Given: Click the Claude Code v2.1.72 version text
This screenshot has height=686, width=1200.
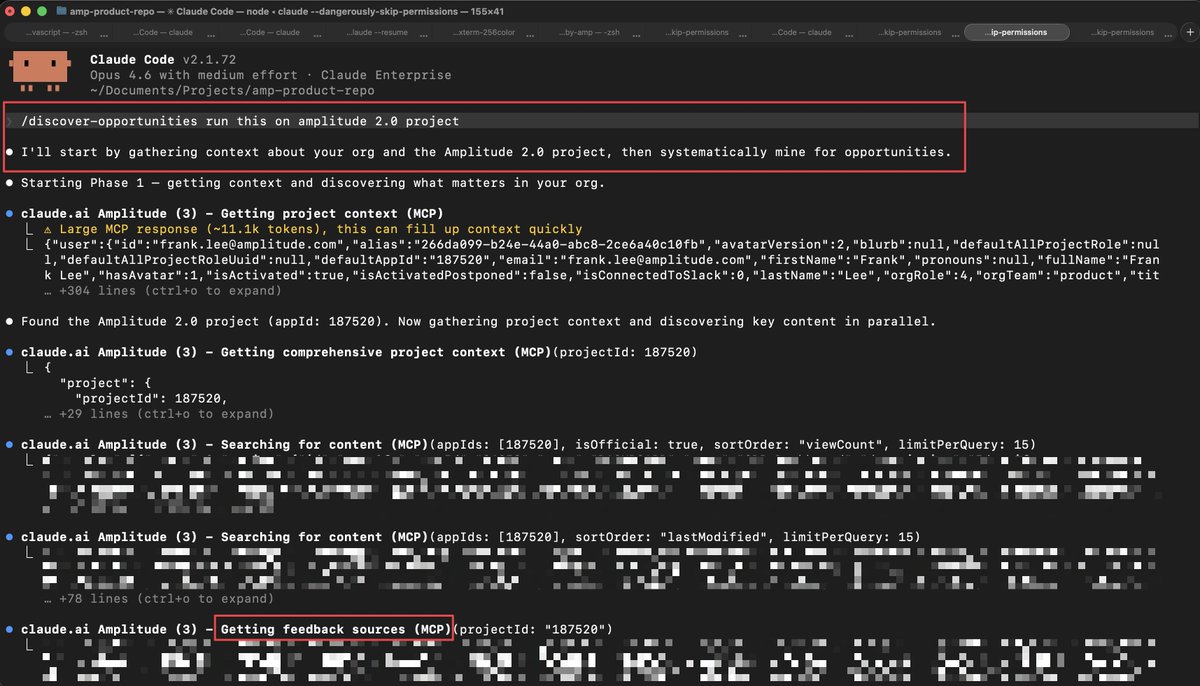Looking at the screenshot, I should (162, 60).
